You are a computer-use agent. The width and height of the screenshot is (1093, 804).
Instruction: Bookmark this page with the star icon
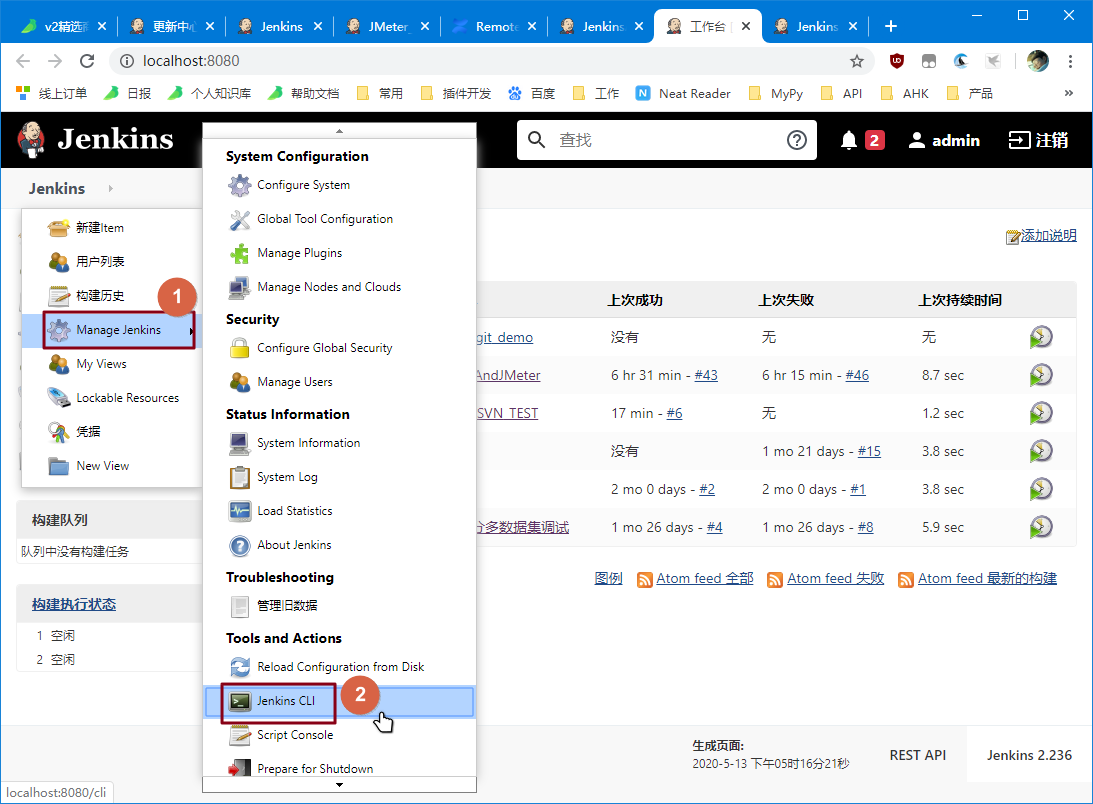point(857,61)
